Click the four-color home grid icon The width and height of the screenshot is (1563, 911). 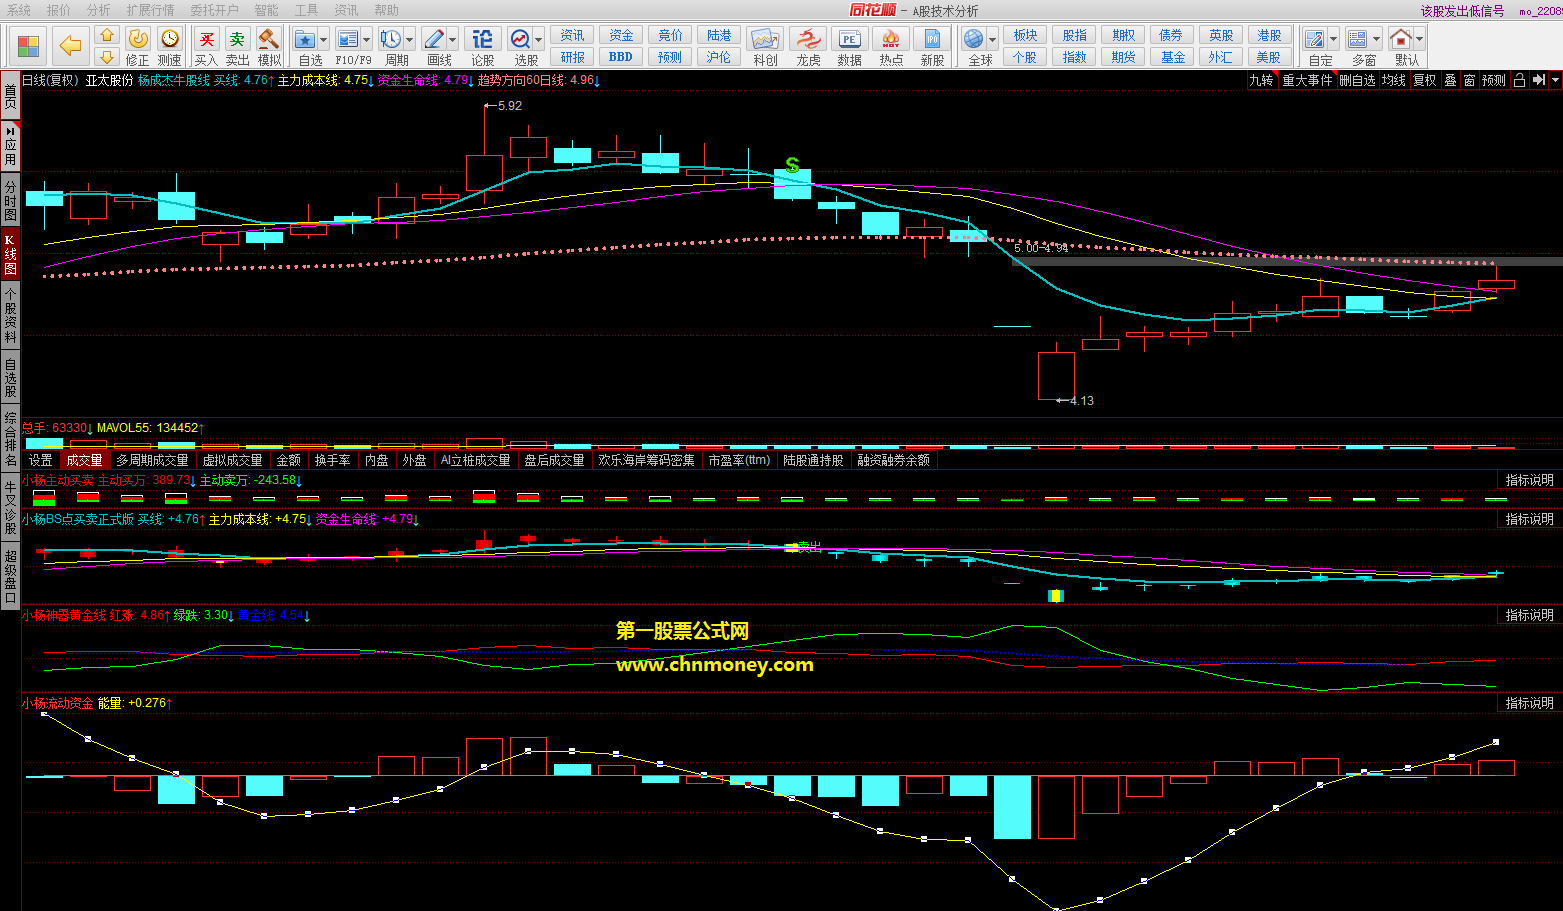coord(28,46)
